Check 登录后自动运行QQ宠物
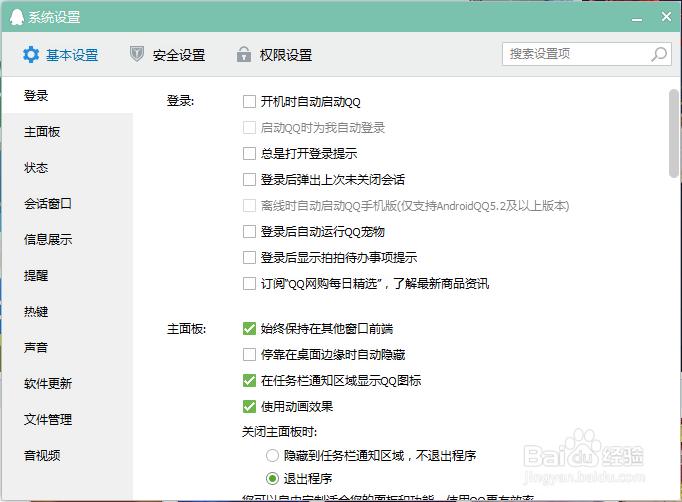The width and height of the screenshot is (682, 502). (249, 231)
